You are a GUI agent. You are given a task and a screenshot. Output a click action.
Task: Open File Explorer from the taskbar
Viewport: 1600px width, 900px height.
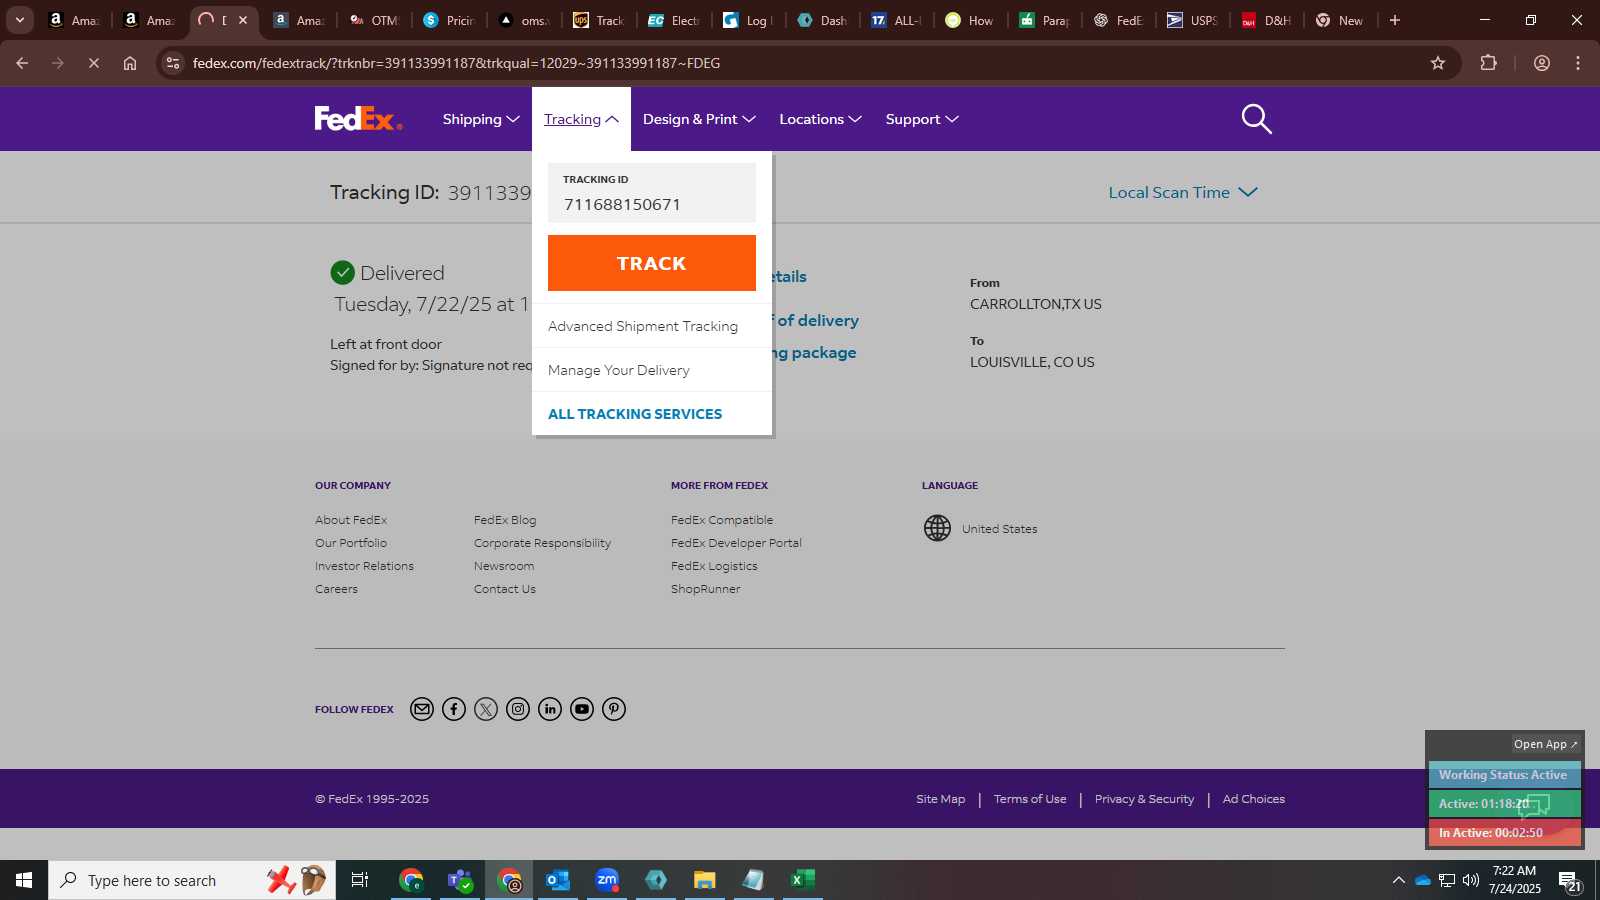[x=705, y=880]
